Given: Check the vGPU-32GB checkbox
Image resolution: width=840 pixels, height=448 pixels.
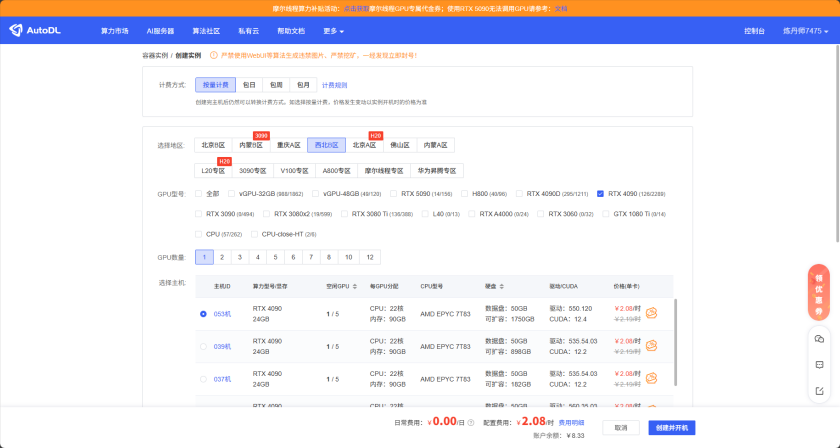Looking at the screenshot, I should [x=231, y=193].
